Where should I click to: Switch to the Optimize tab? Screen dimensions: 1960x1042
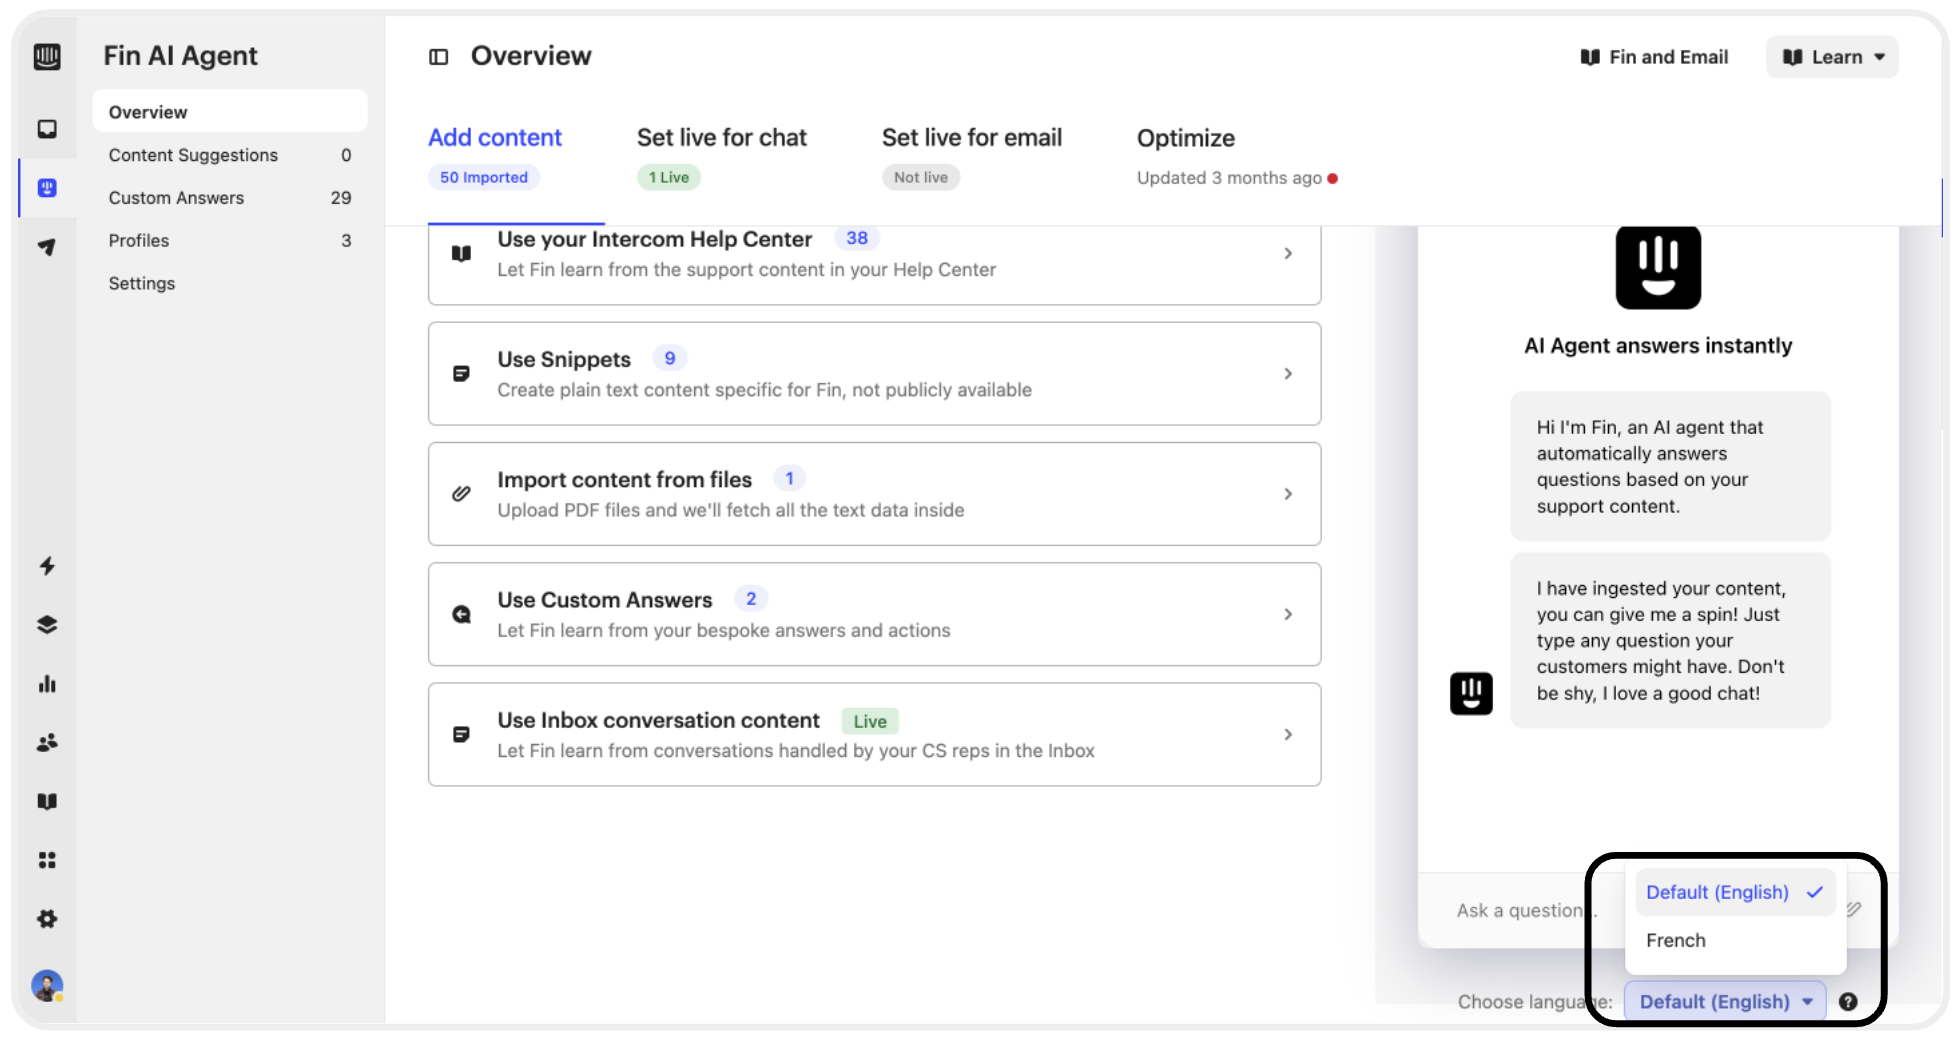1186,138
